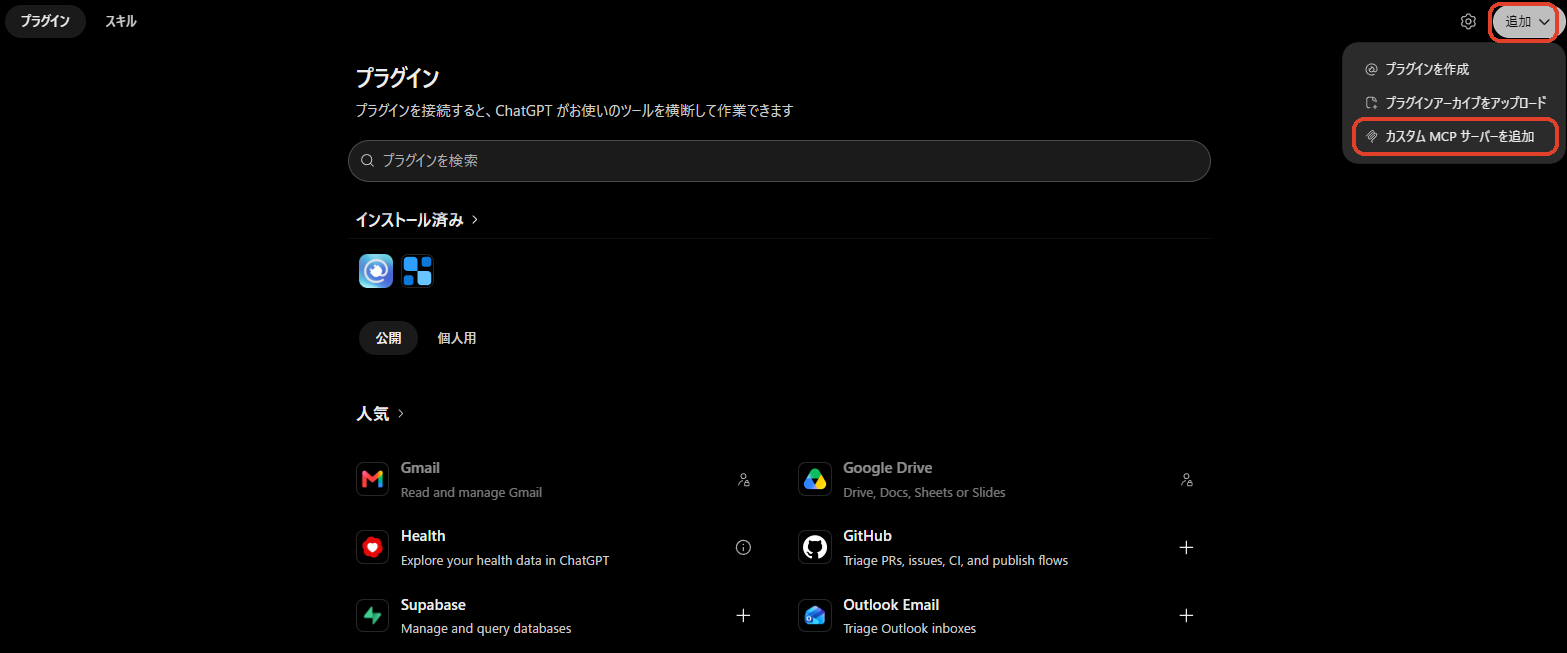Screen dimensions: 1567x653
Task: Expand the 人気 section
Action: coord(380,413)
